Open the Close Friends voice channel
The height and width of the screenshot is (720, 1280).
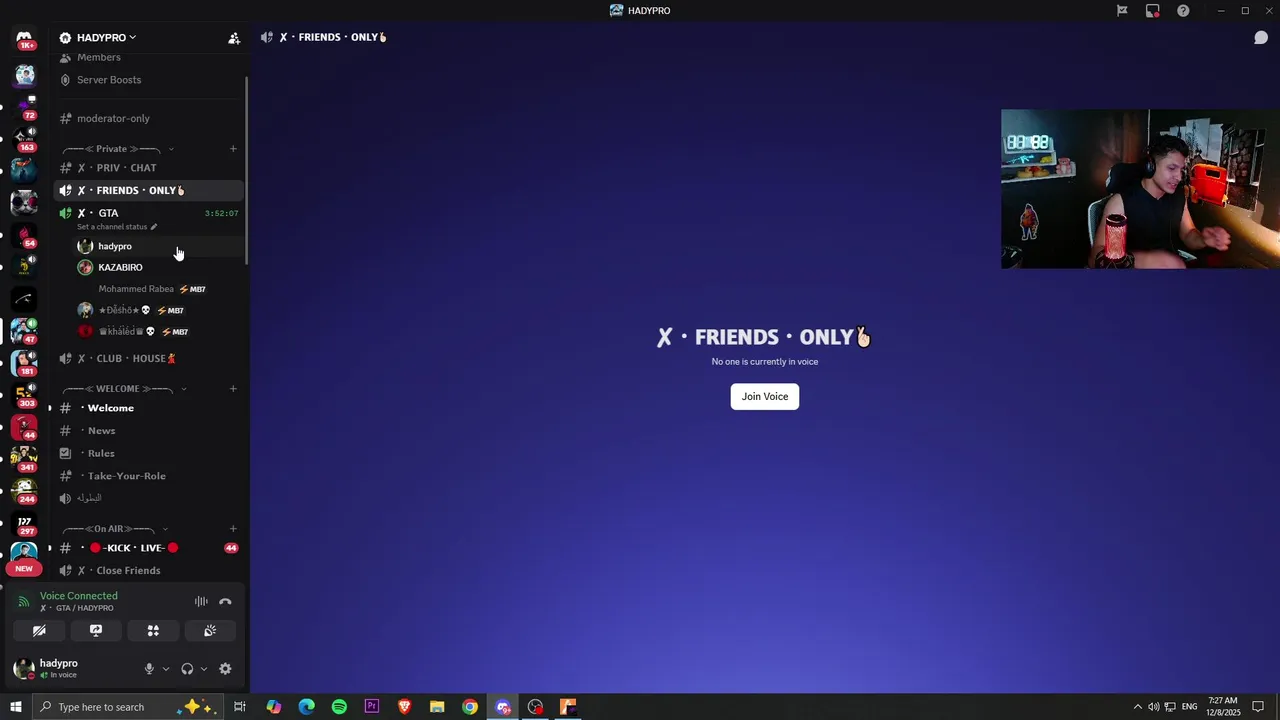click(149, 571)
